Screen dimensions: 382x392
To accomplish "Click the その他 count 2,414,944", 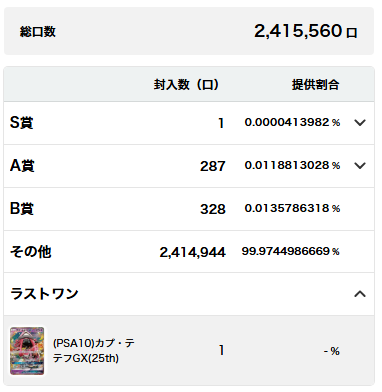I will 192,252.
